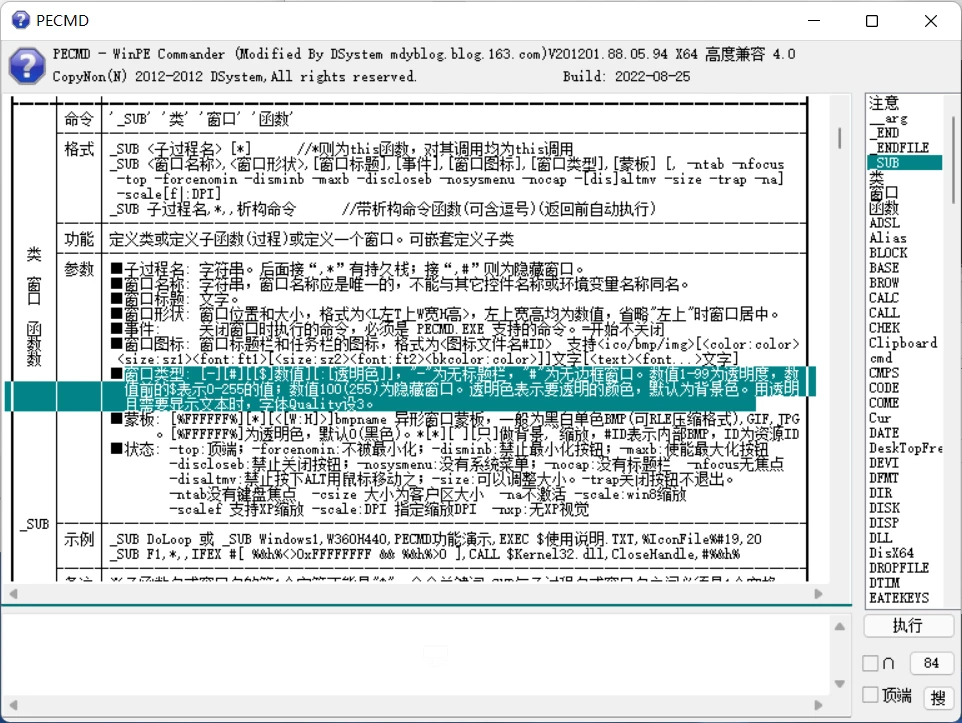The width and height of the screenshot is (962, 723).
Task: Select DFMT in the command list
Action: click(x=884, y=479)
